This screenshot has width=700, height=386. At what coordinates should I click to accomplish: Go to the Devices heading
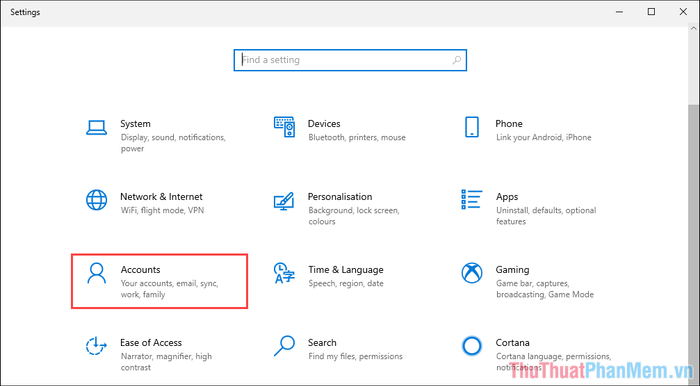(324, 124)
